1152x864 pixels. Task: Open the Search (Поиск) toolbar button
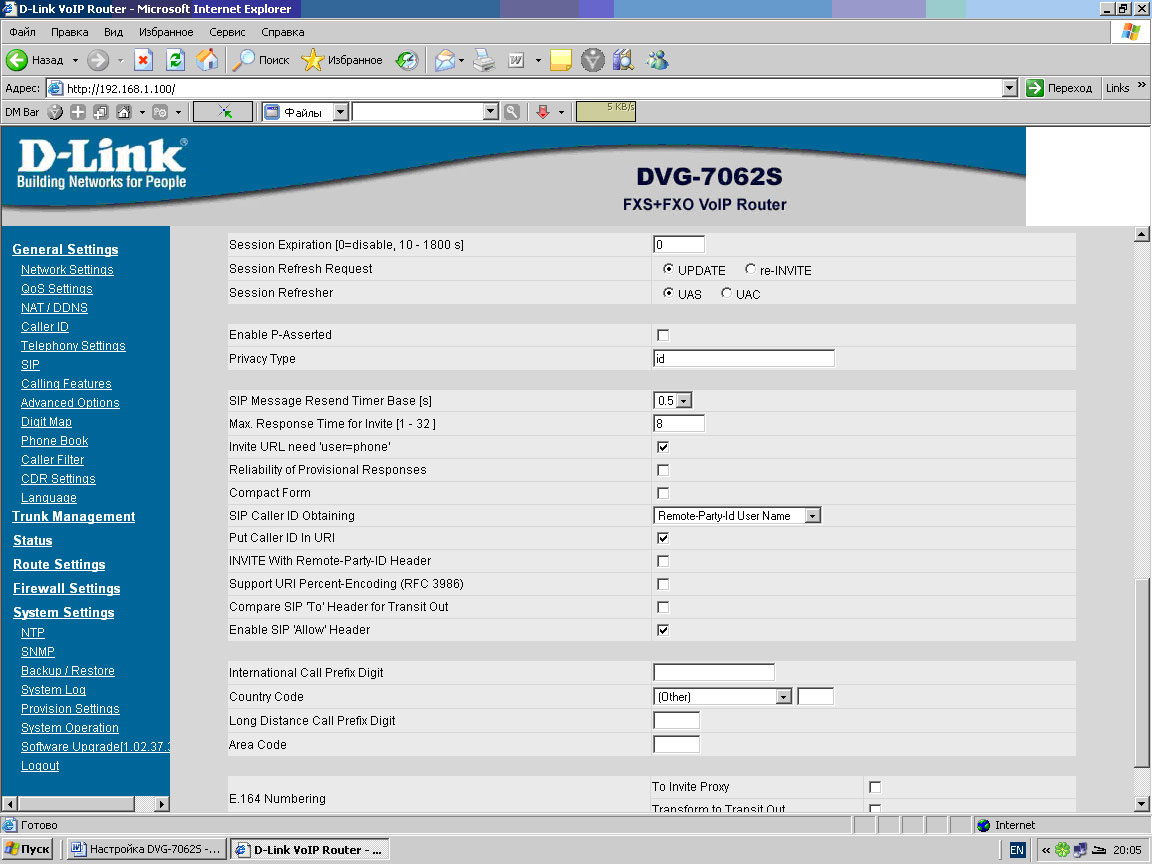(261, 60)
